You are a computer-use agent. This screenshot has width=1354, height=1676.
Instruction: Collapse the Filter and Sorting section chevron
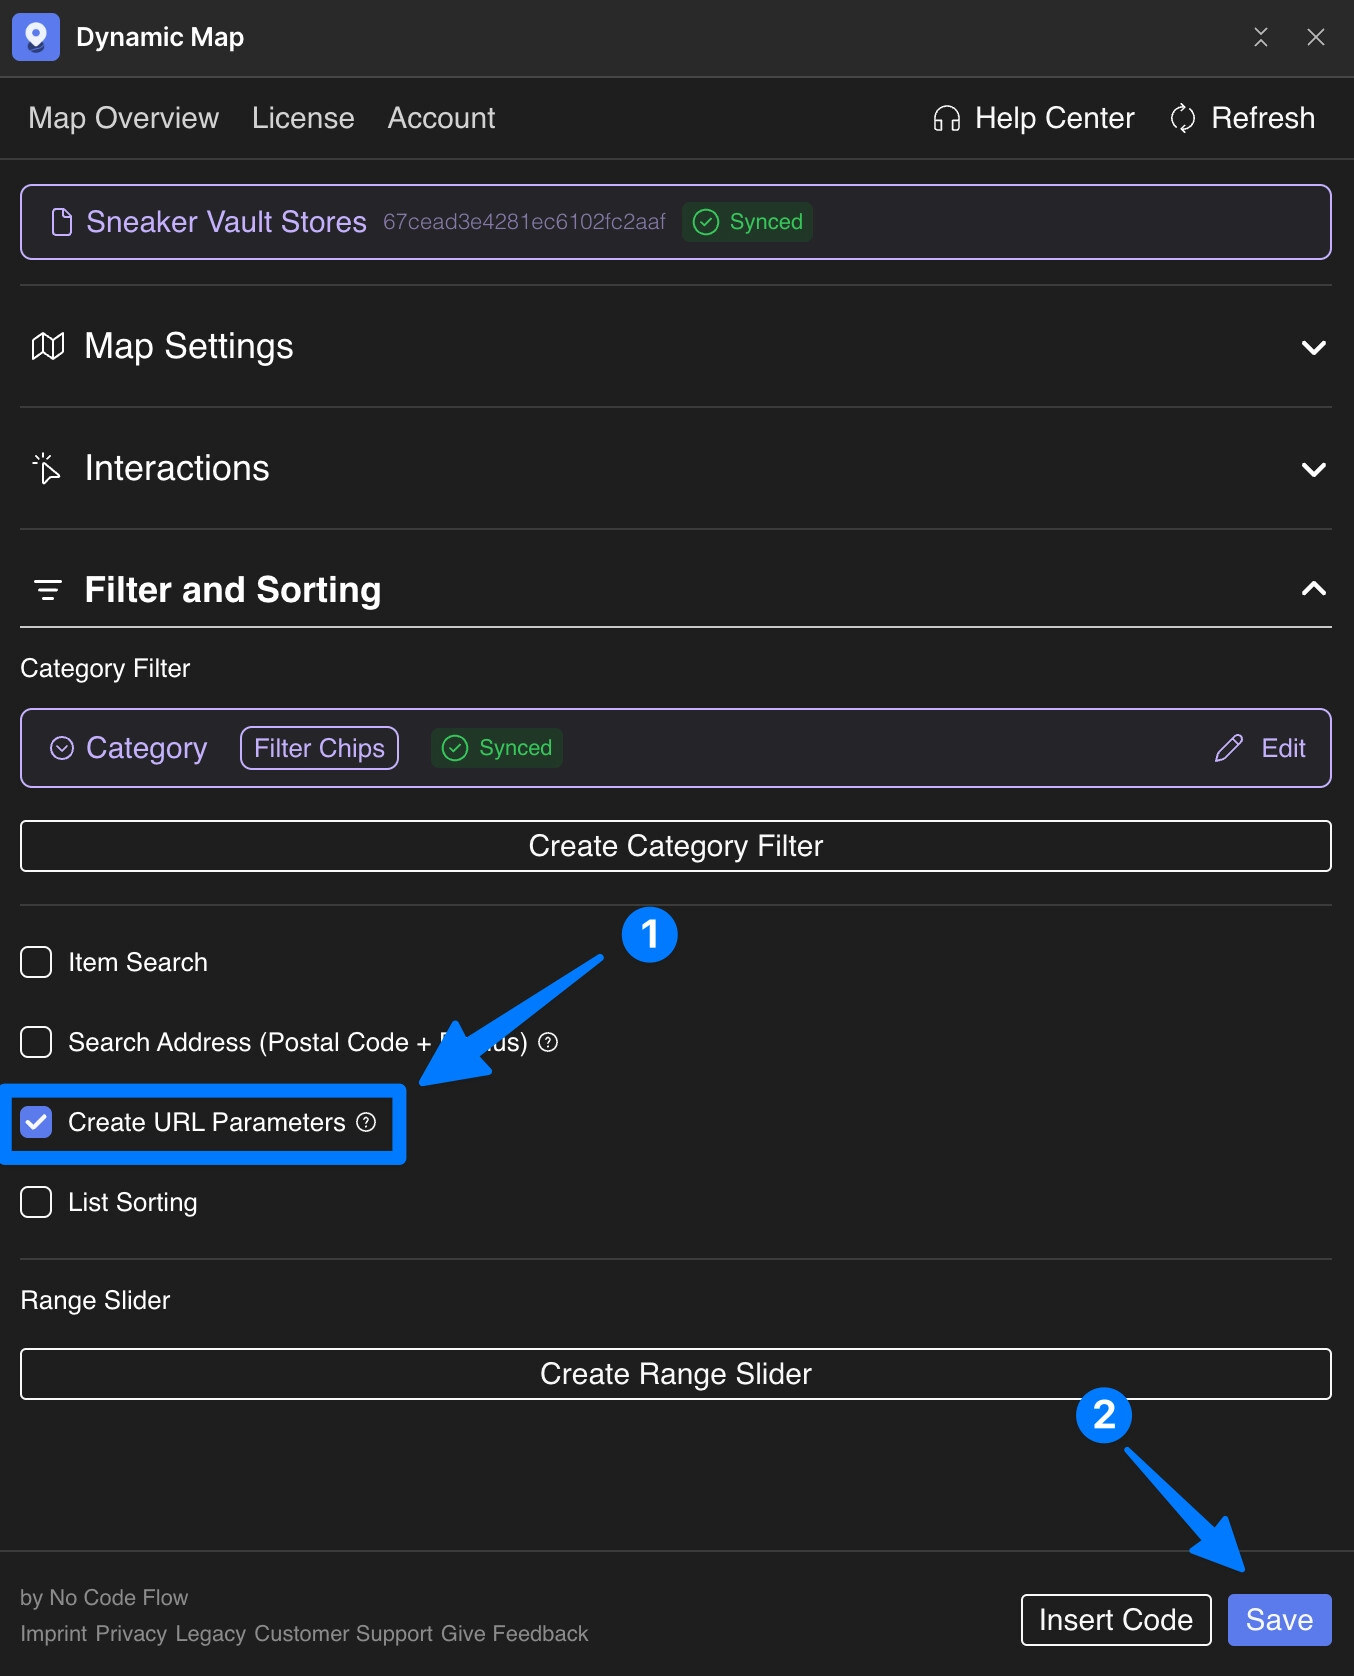[1314, 588]
